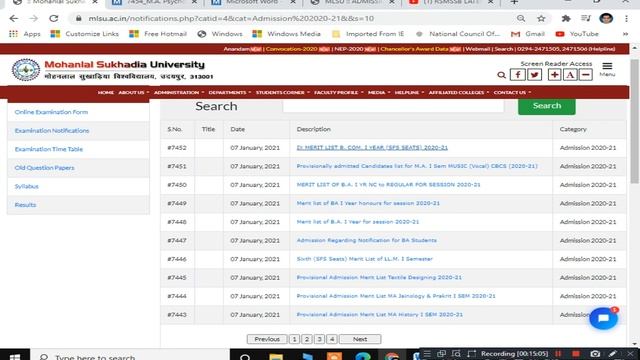Open the Gmail bookmark

point(528,34)
